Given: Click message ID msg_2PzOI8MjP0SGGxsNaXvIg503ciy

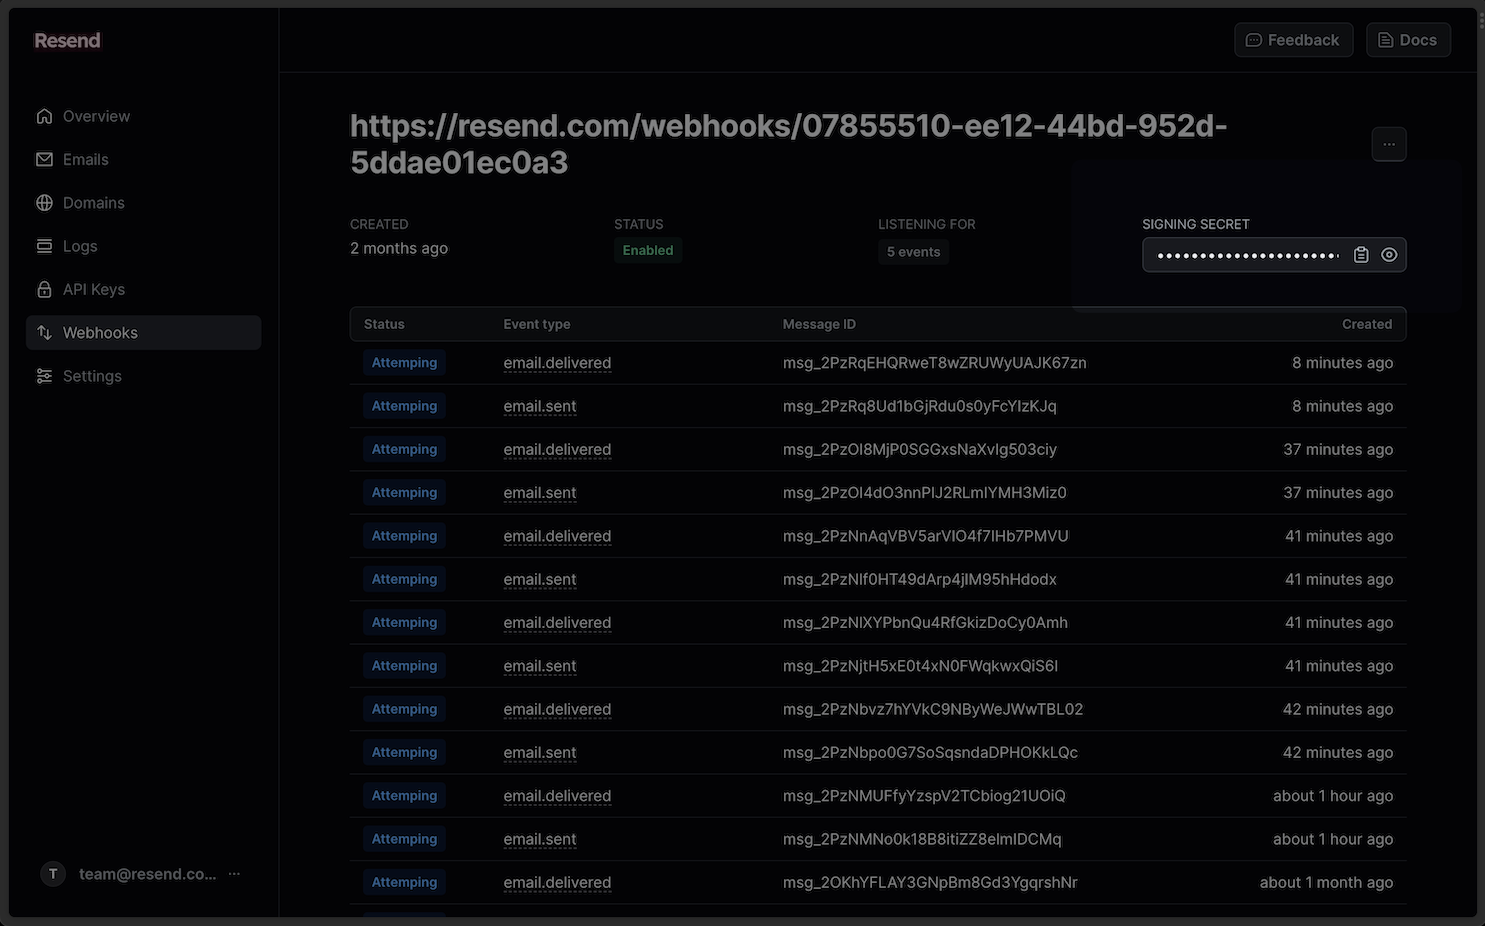Looking at the screenshot, I should (x=919, y=450).
